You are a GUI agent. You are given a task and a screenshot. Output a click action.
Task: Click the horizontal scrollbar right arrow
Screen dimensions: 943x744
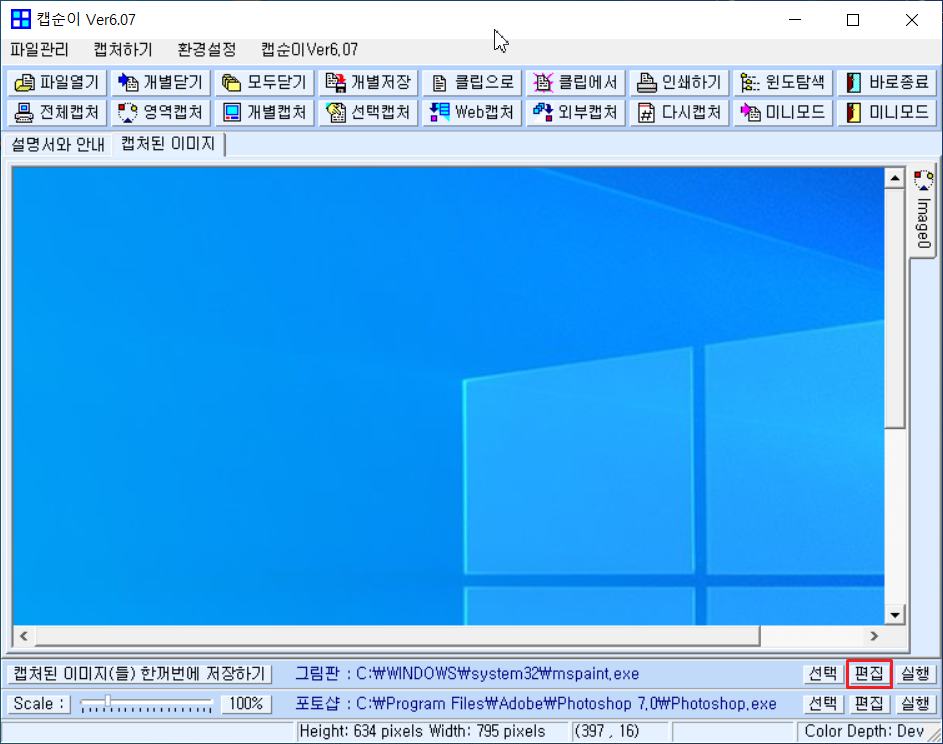(x=874, y=636)
